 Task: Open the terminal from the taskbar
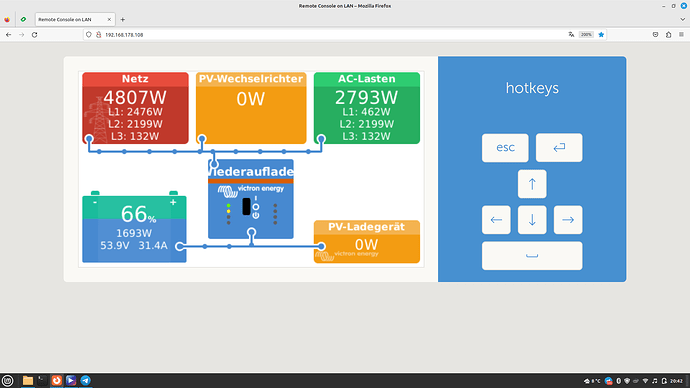click(x=42, y=381)
